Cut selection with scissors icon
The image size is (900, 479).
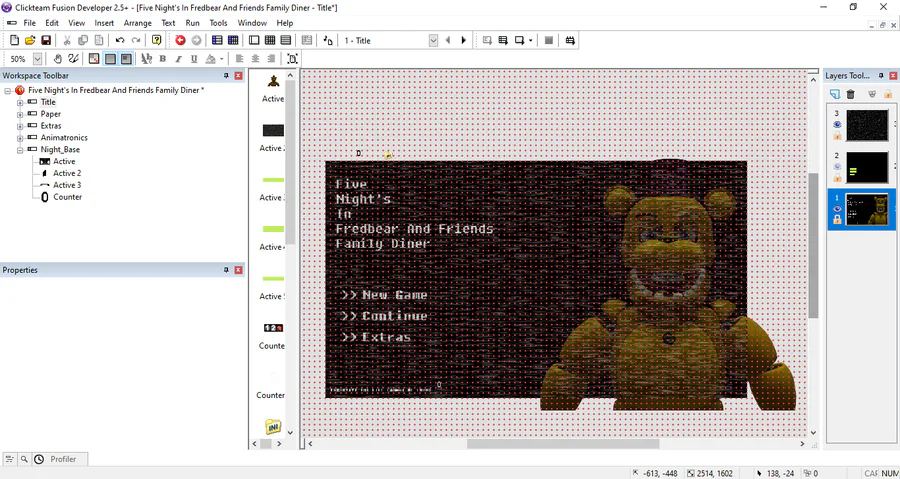pyautogui.click(x=67, y=40)
